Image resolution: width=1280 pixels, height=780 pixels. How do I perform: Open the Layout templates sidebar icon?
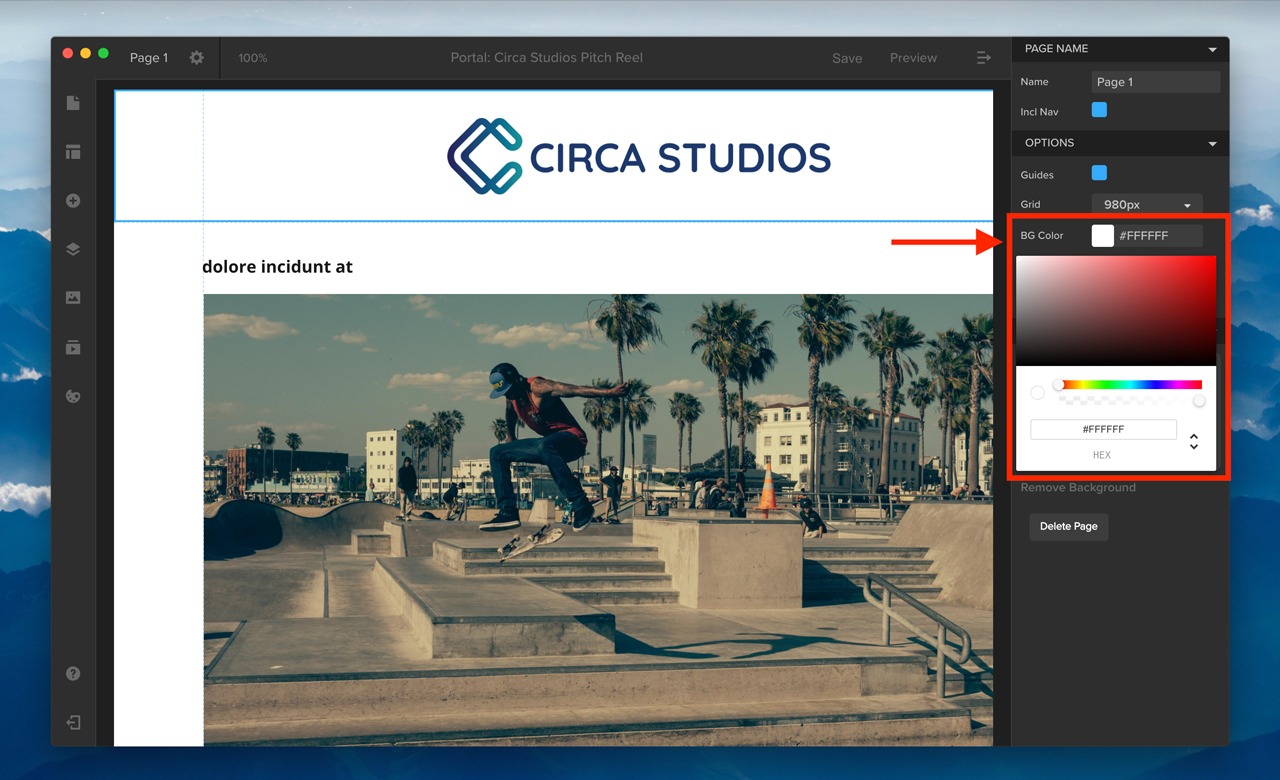click(73, 152)
